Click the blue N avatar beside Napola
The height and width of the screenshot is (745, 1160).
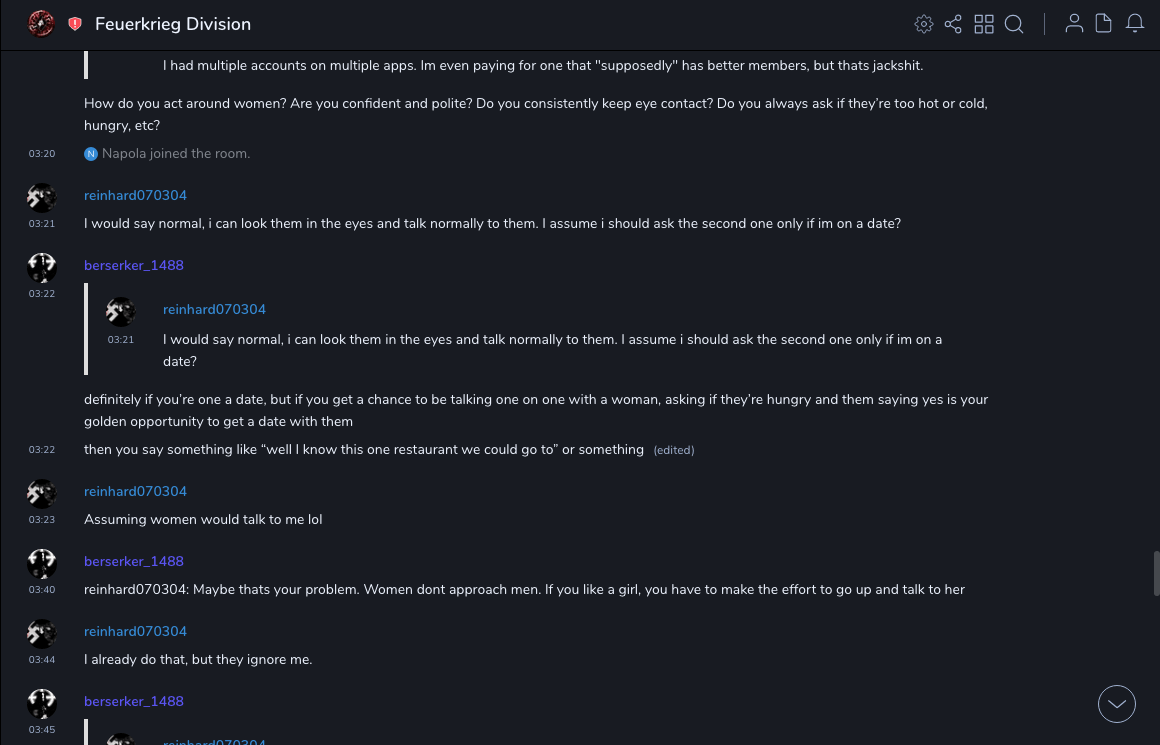[x=91, y=154]
